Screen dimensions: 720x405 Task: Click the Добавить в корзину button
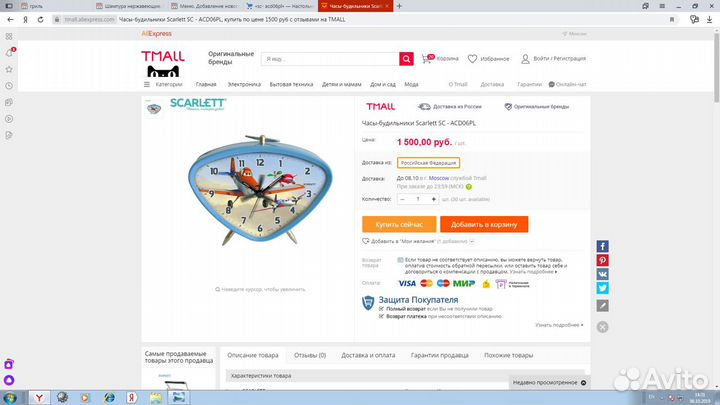484,225
